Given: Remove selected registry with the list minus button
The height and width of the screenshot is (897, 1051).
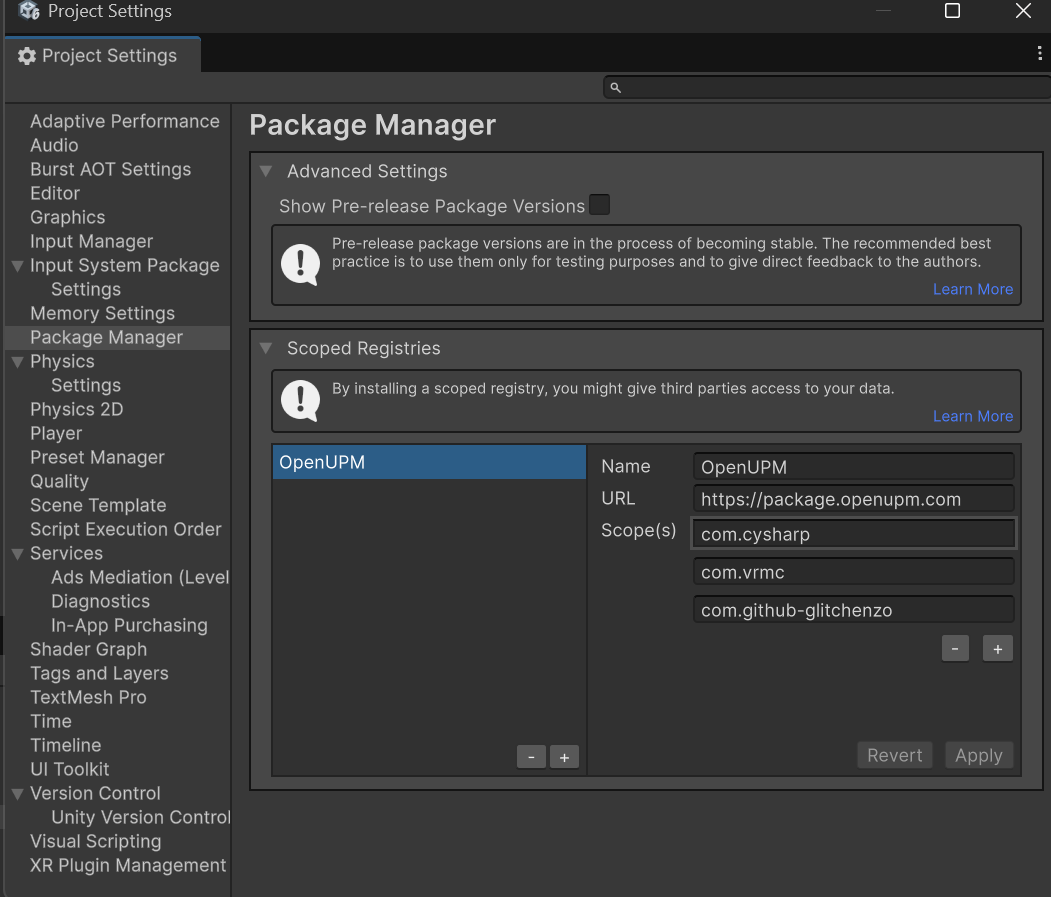Looking at the screenshot, I should 532,757.
